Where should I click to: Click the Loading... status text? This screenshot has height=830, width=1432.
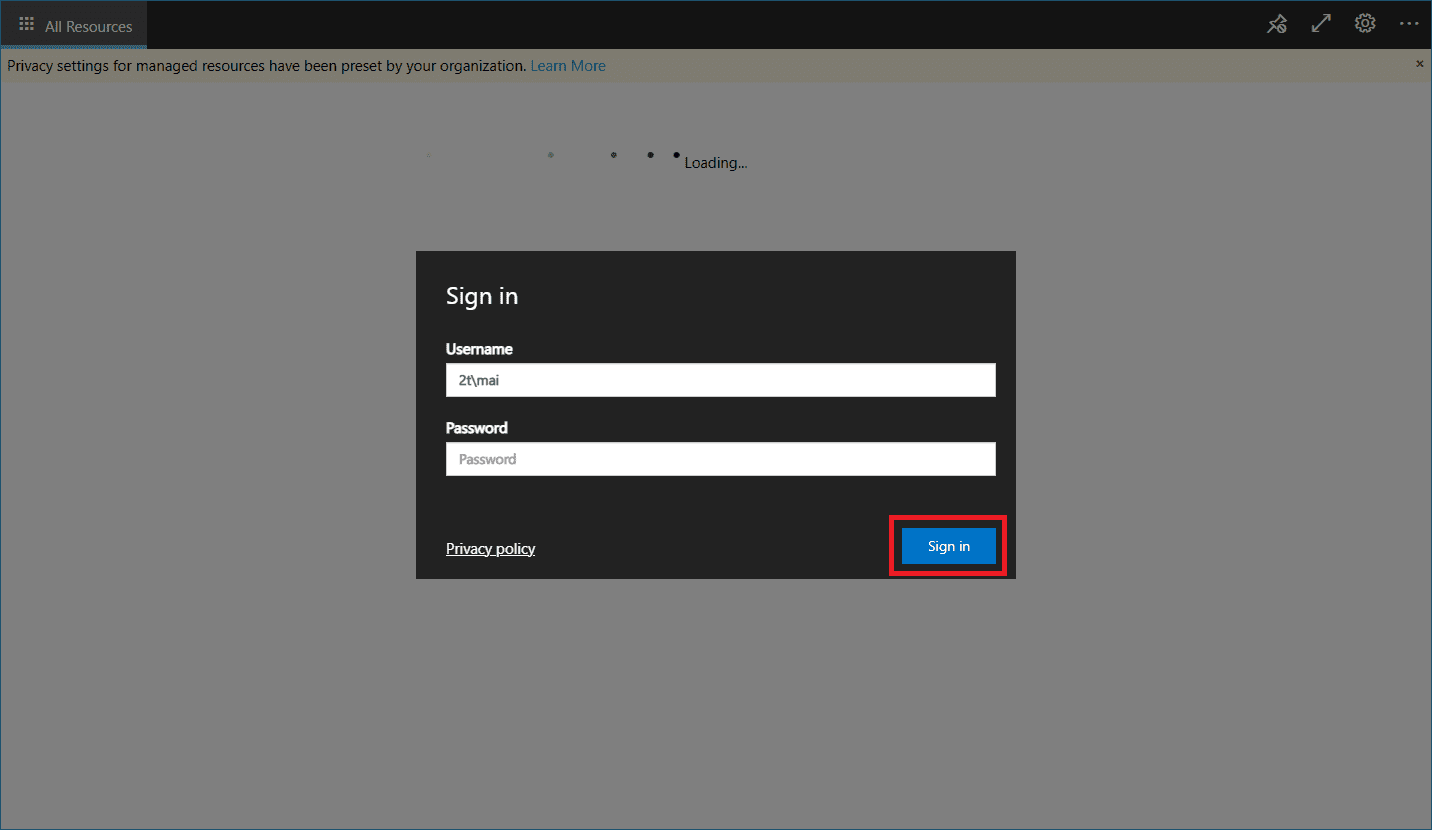coord(715,163)
